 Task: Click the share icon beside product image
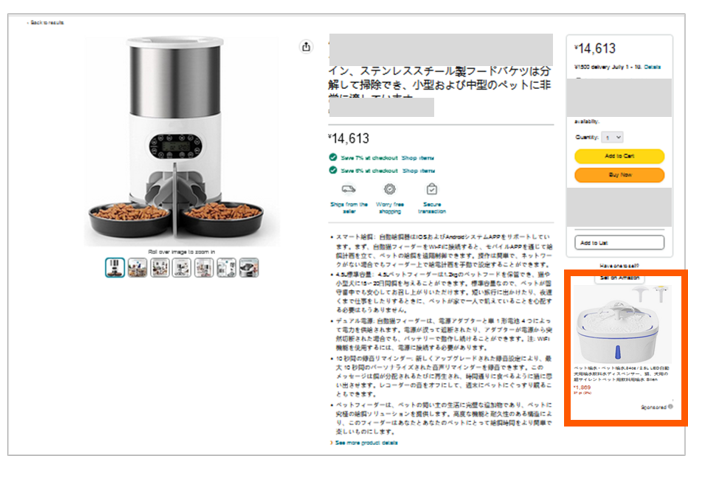[306, 46]
